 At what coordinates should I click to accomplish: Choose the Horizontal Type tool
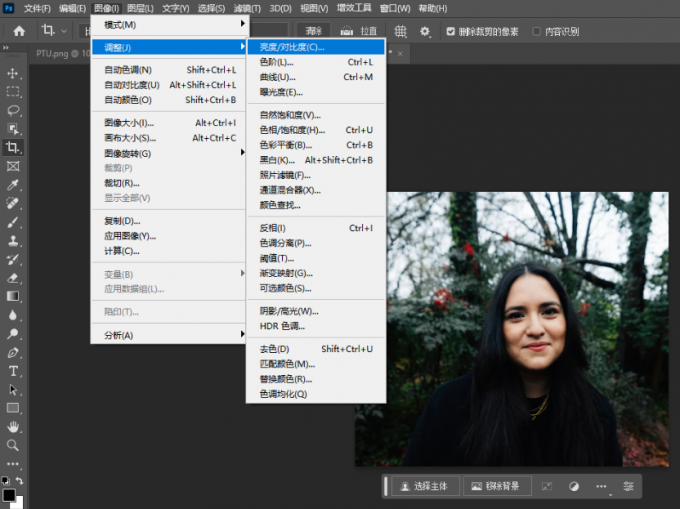(x=13, y=371)
